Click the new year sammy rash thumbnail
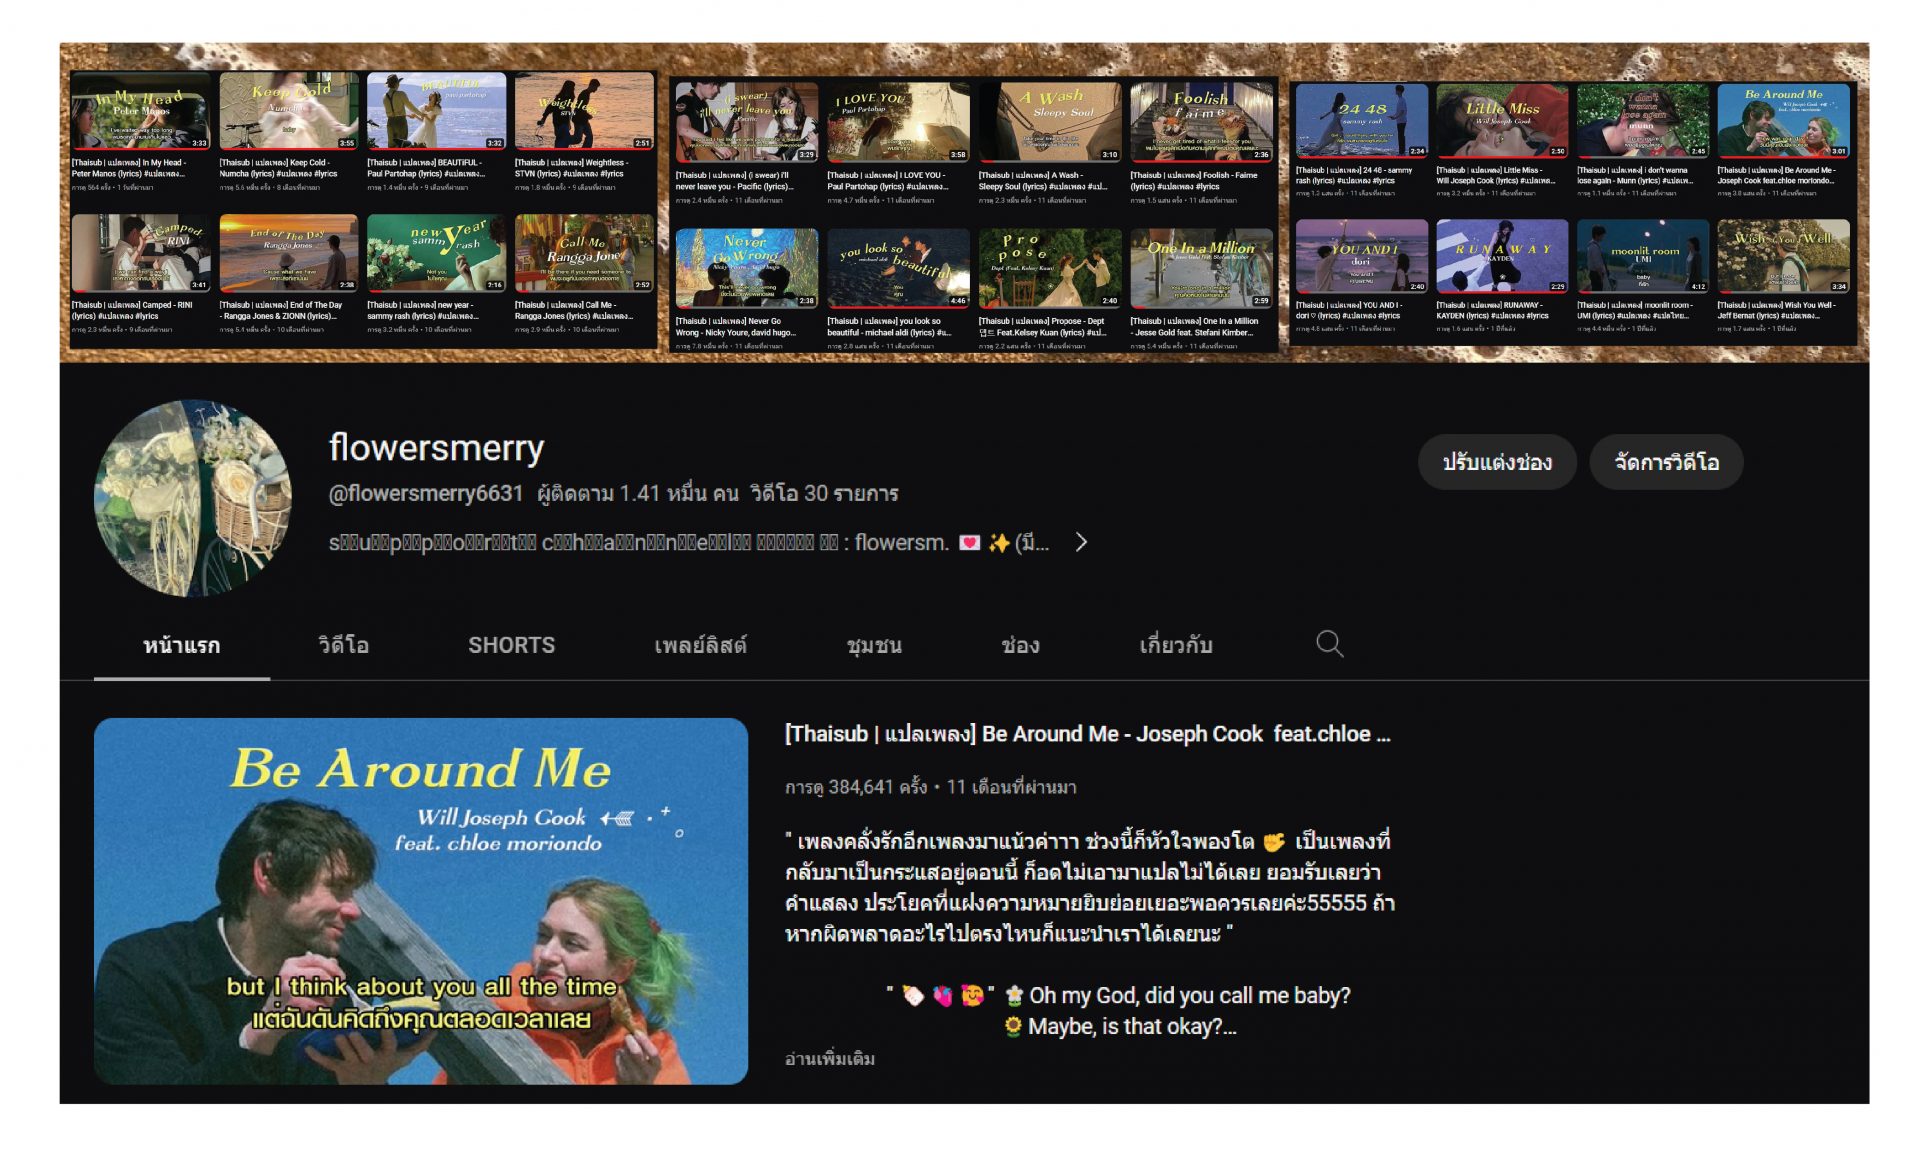This screenshot has width=1920, height=1152. (x=436, y=253)
